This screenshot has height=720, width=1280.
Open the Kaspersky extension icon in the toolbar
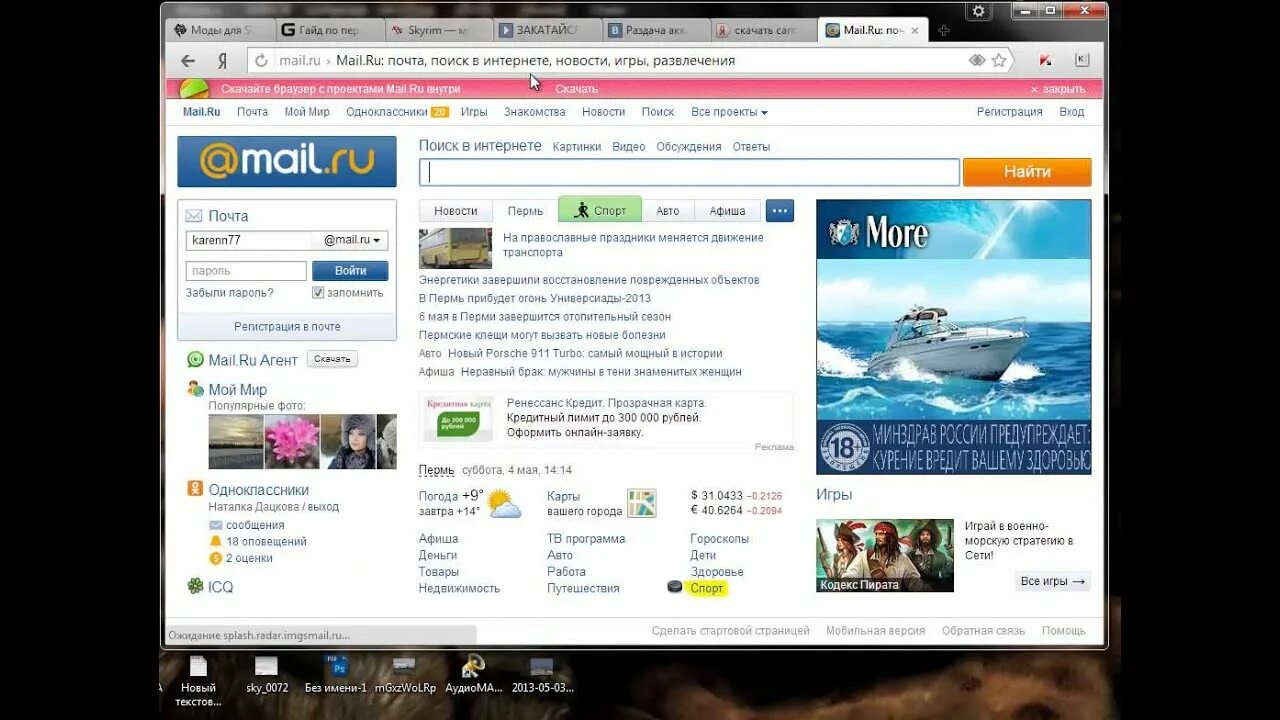click(x=1045, y=60)
